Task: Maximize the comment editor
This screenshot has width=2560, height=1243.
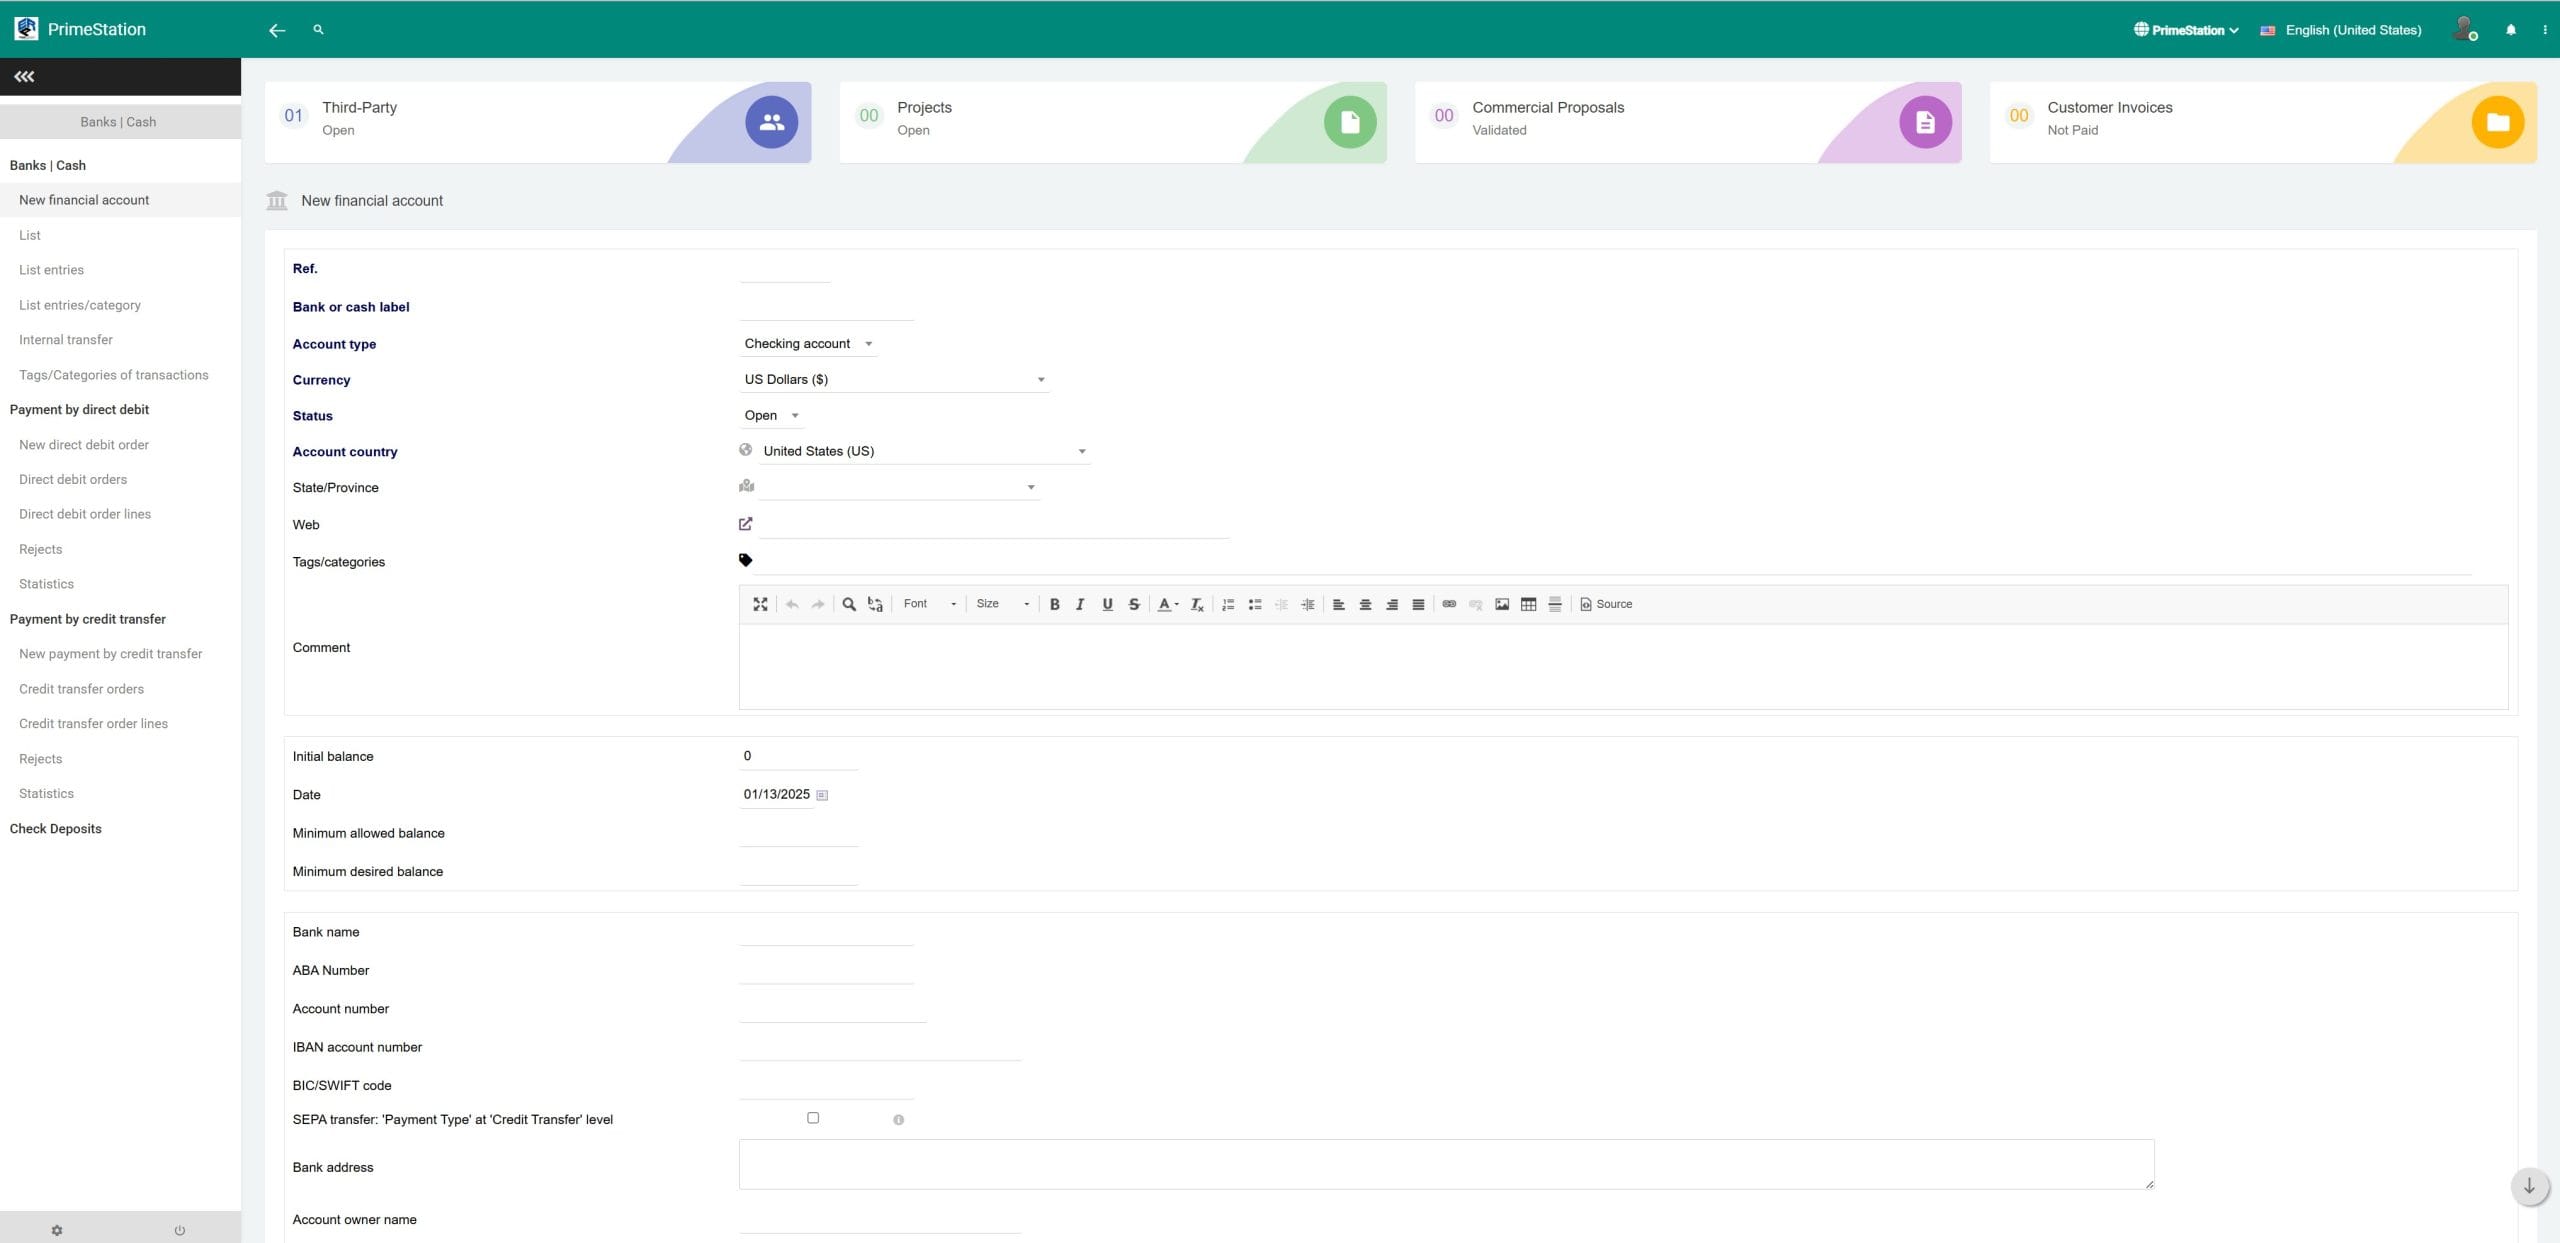Action: pos(761,604)
